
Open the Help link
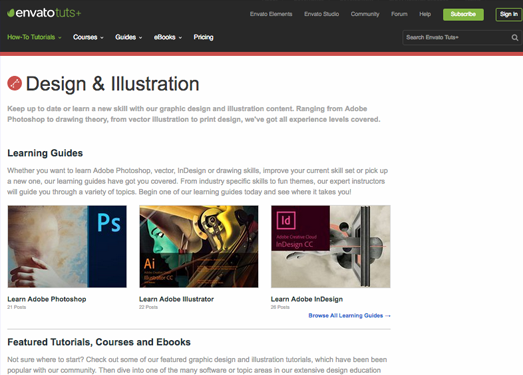(425, 14)
